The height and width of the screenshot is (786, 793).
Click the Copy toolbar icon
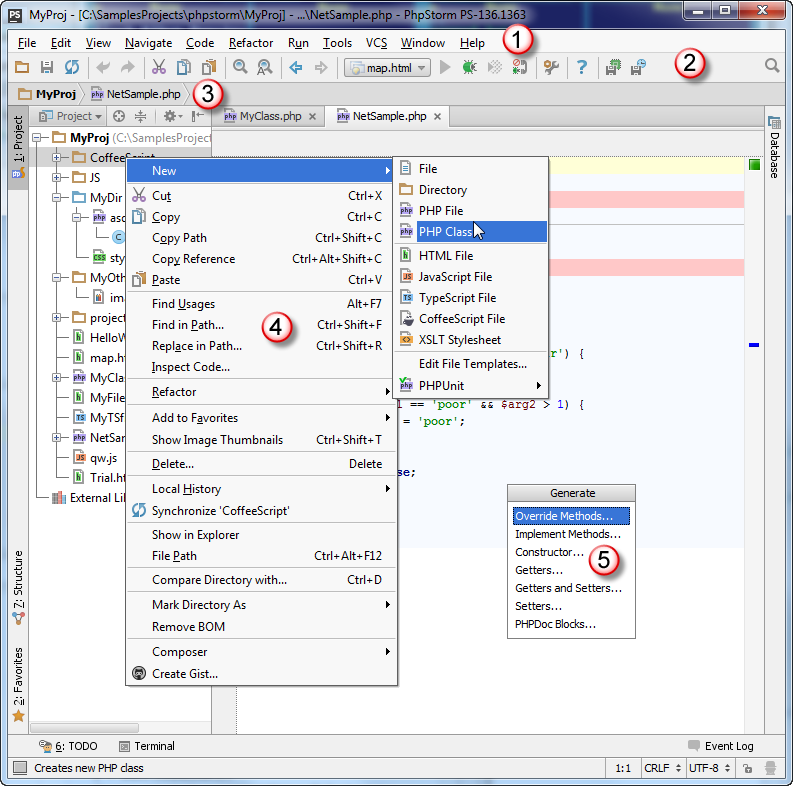(184, 67)
